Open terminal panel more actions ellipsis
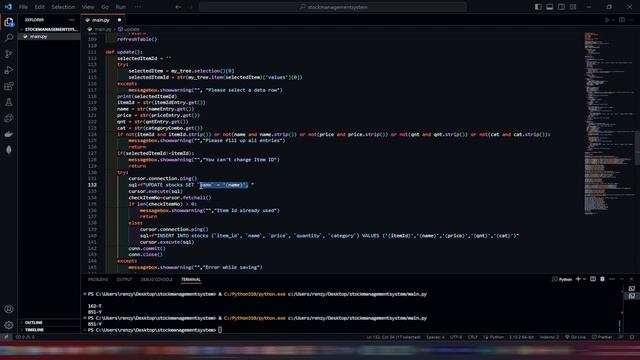Image resolution: width=640 pixels, height=360 pixels. pyautogui.click(x=612, y=279)
